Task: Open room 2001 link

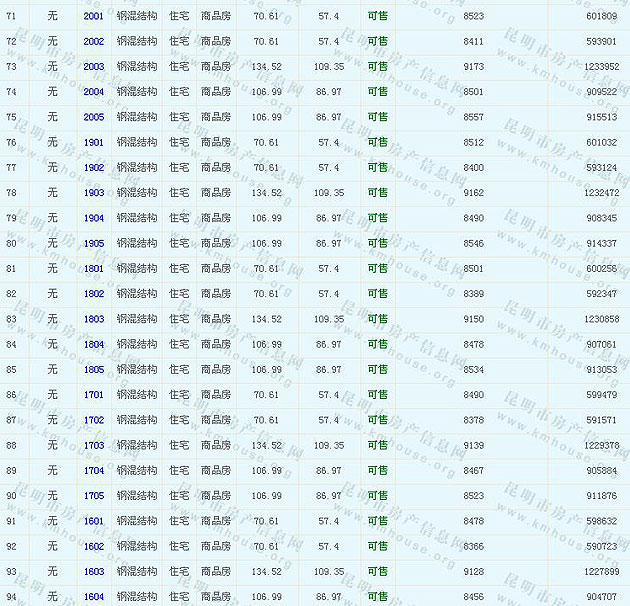Action: point(93,16)
